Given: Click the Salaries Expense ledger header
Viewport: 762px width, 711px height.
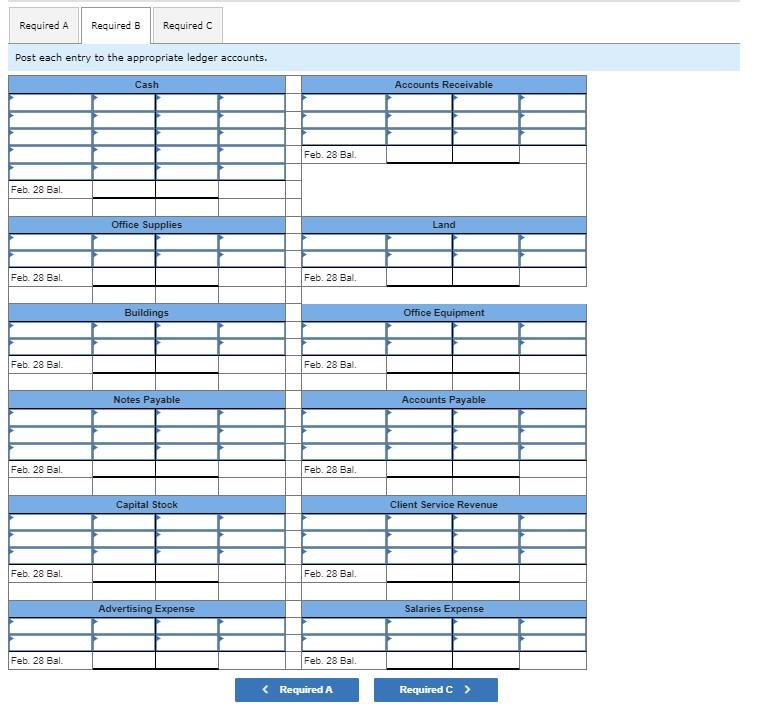Looking at the screenshot, I should point(444,608).
